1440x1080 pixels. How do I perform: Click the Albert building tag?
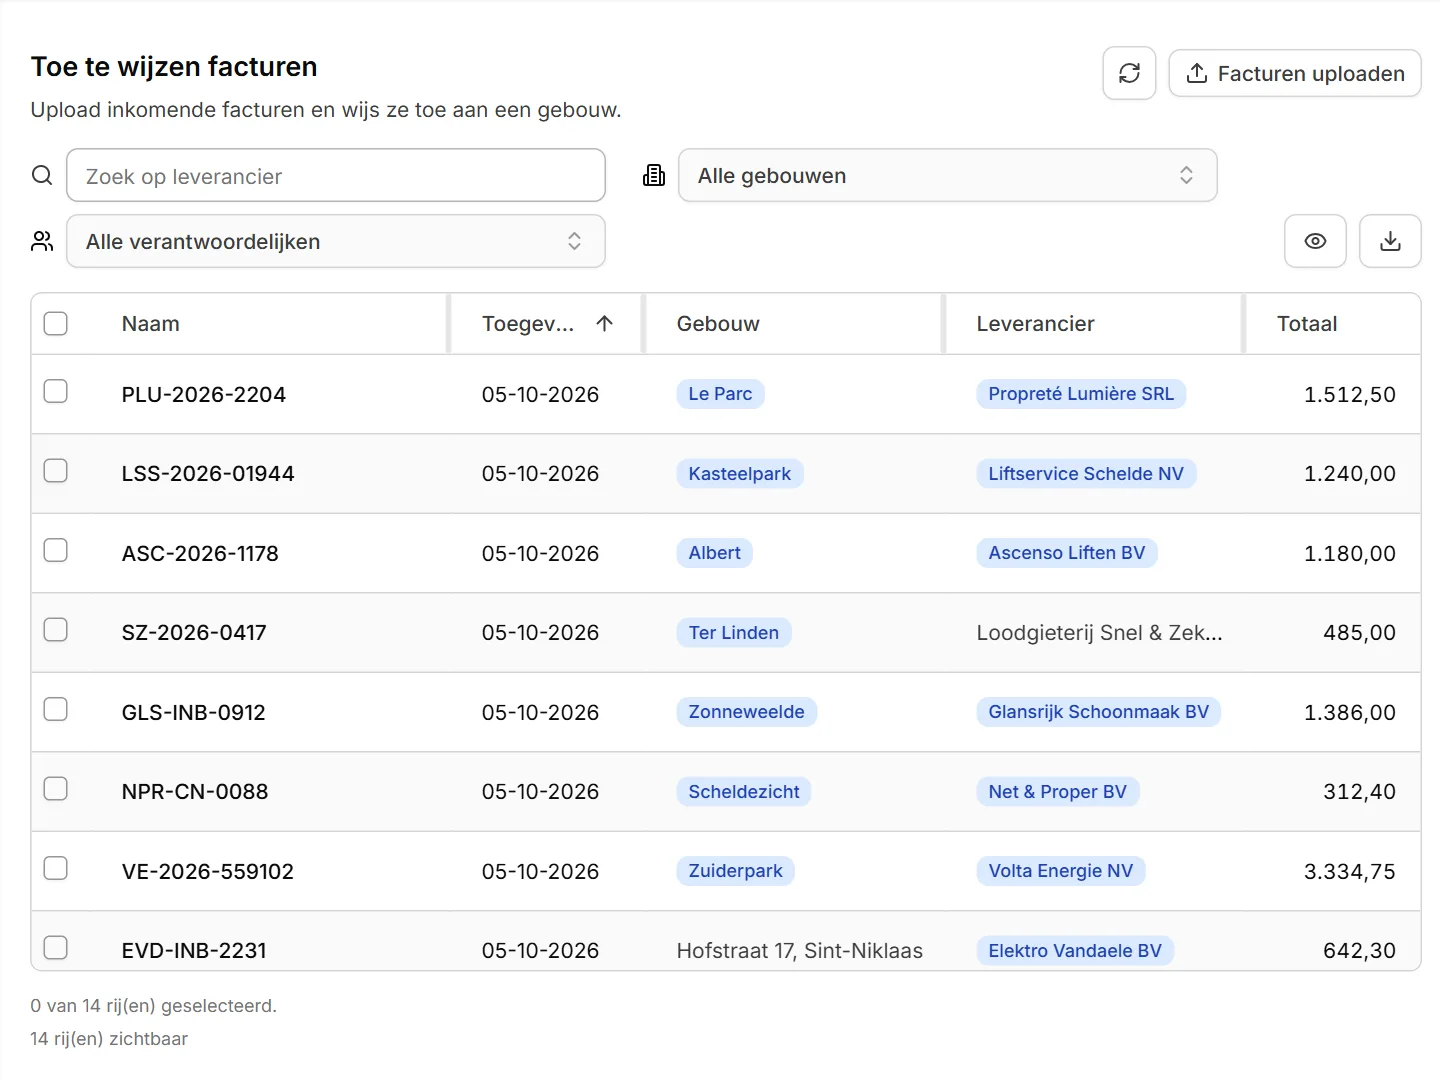click(x=714, y=553)
